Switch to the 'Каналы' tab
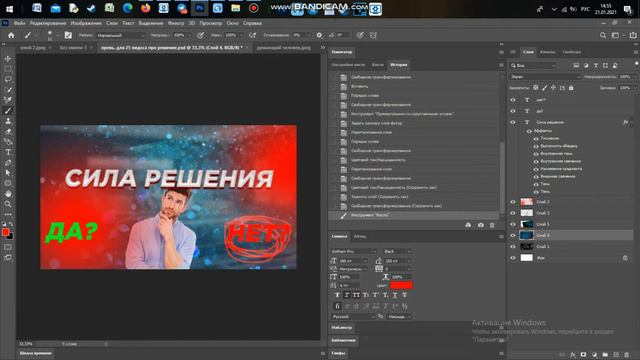This screenshot has height=360, width=640. point(547,52)
